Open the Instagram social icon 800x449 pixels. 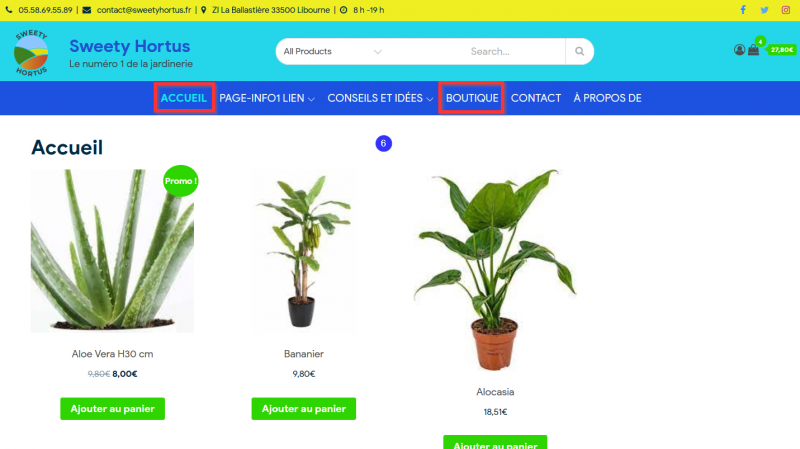click(786, 10)
